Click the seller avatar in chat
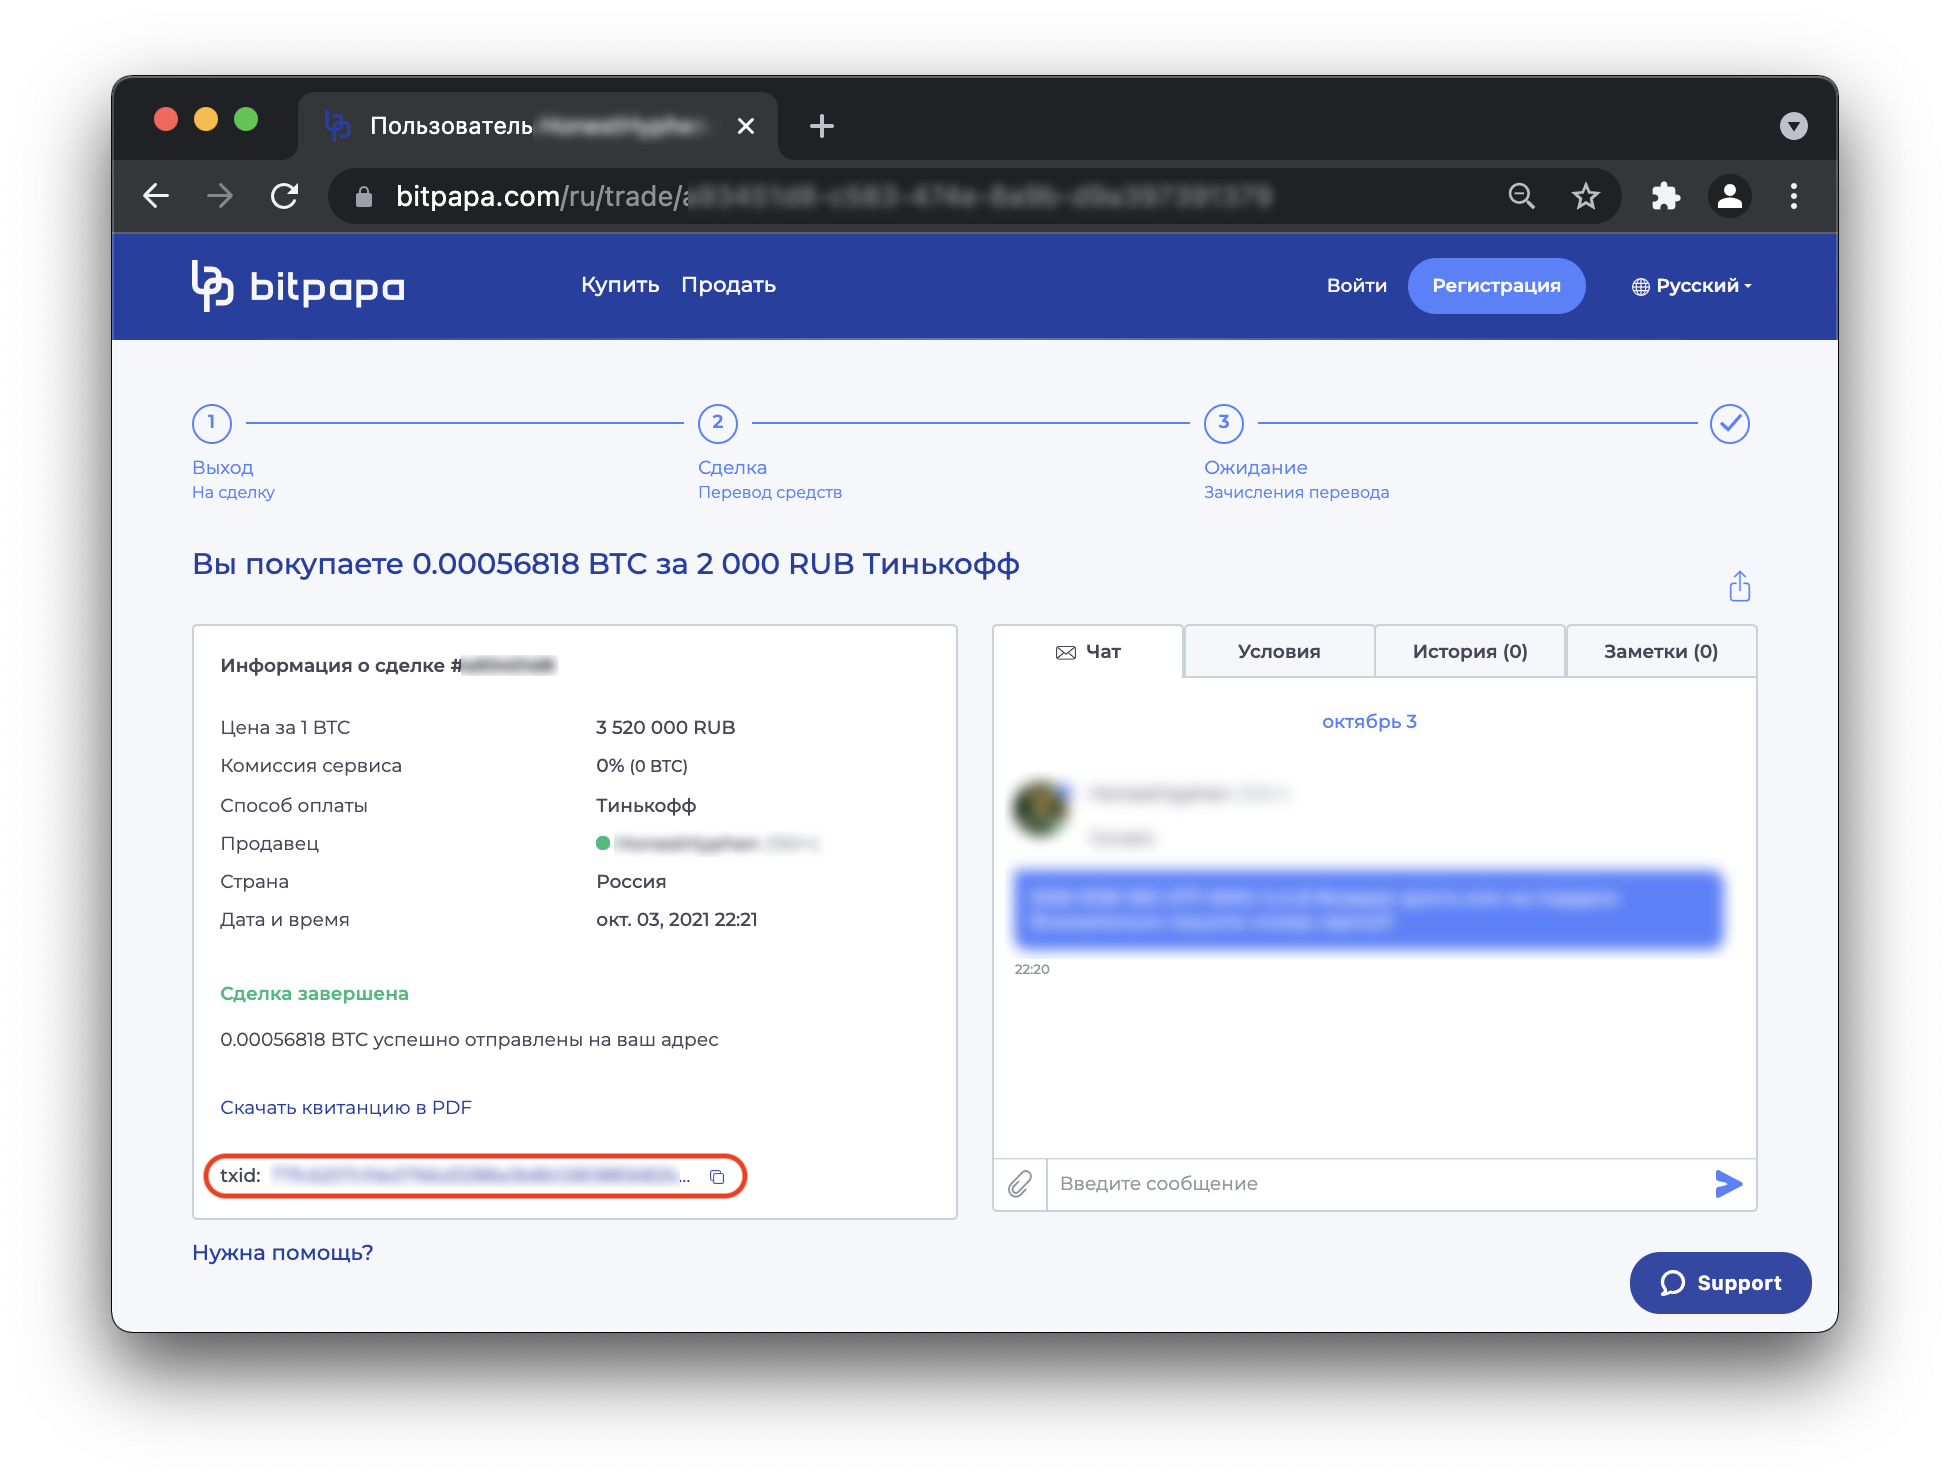1950x1480 pixels. click(1041, 808)
